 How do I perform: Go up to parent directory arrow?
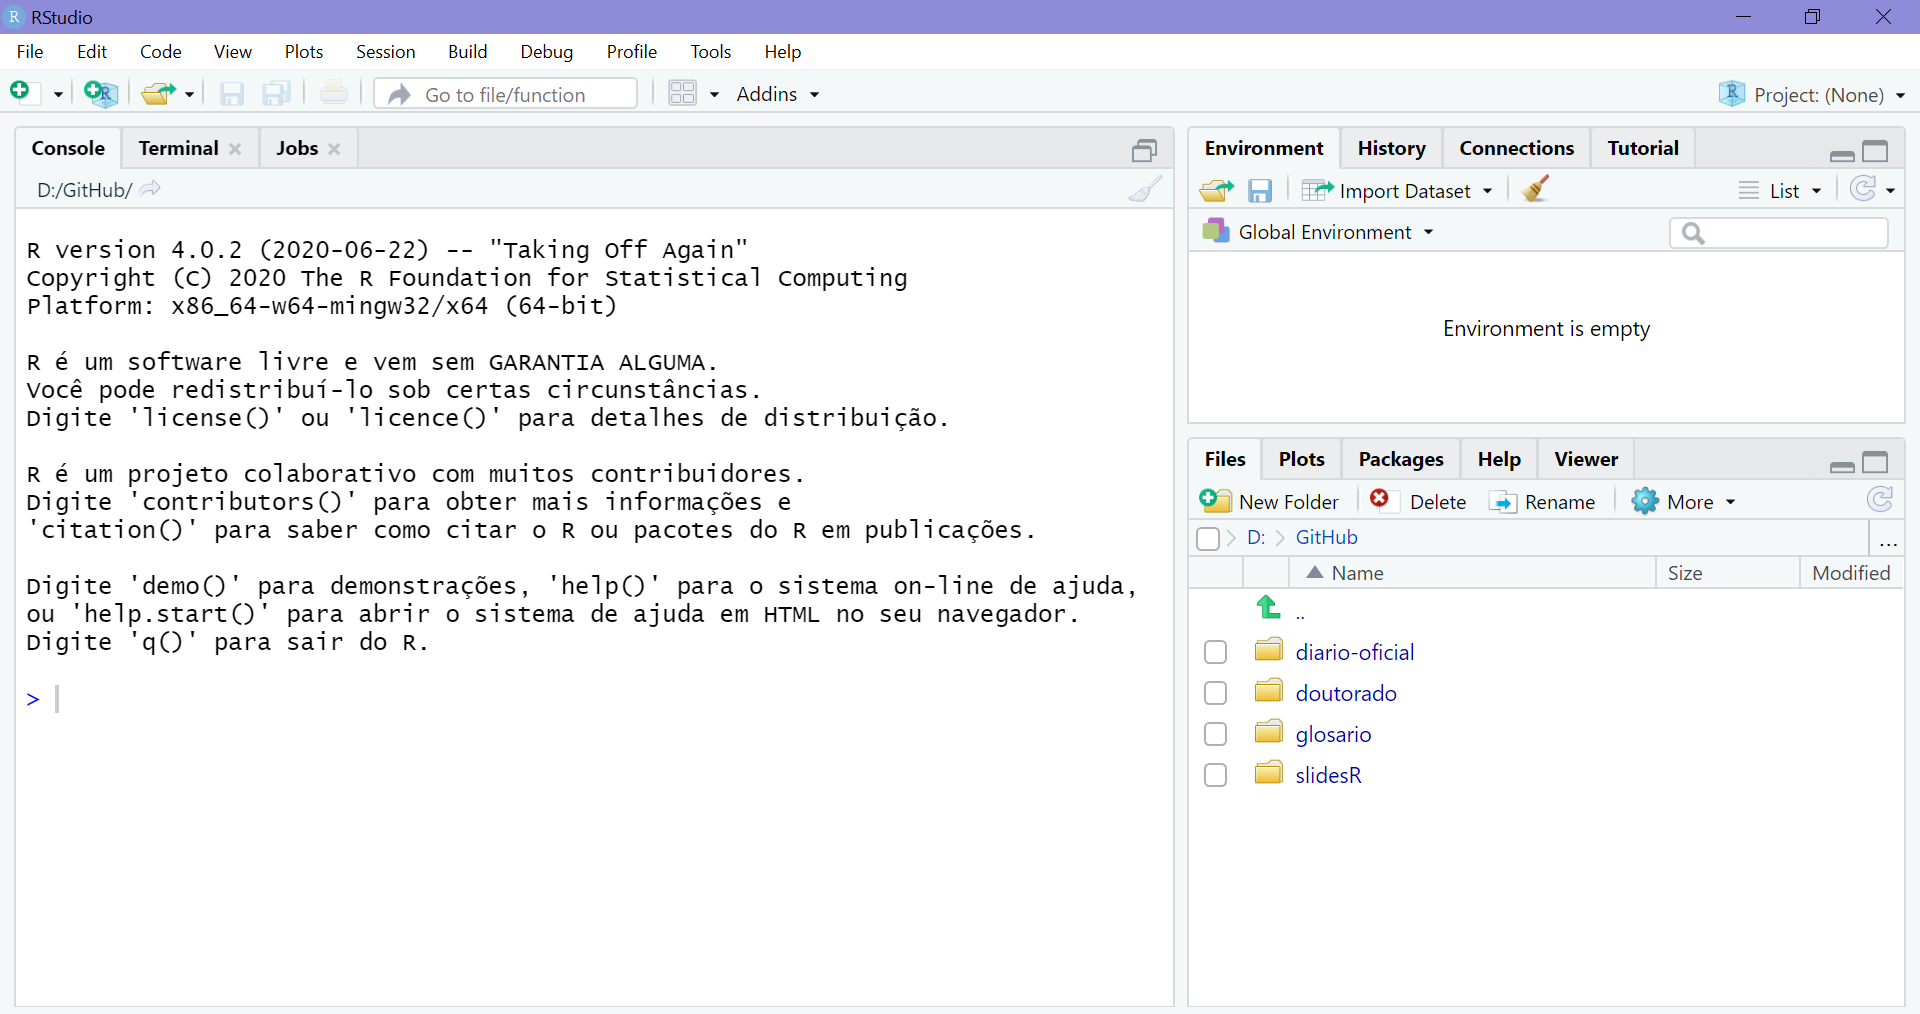1268,607
